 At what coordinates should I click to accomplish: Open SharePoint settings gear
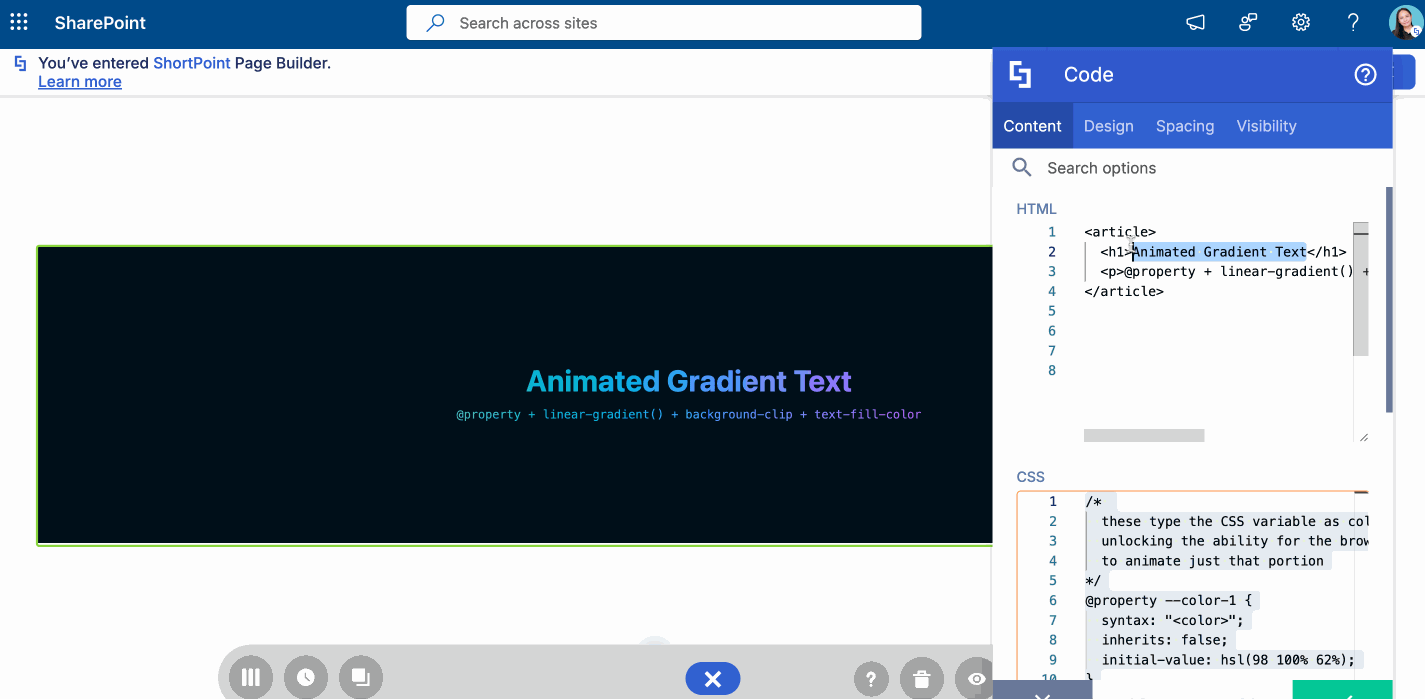tap(1301, 22)
